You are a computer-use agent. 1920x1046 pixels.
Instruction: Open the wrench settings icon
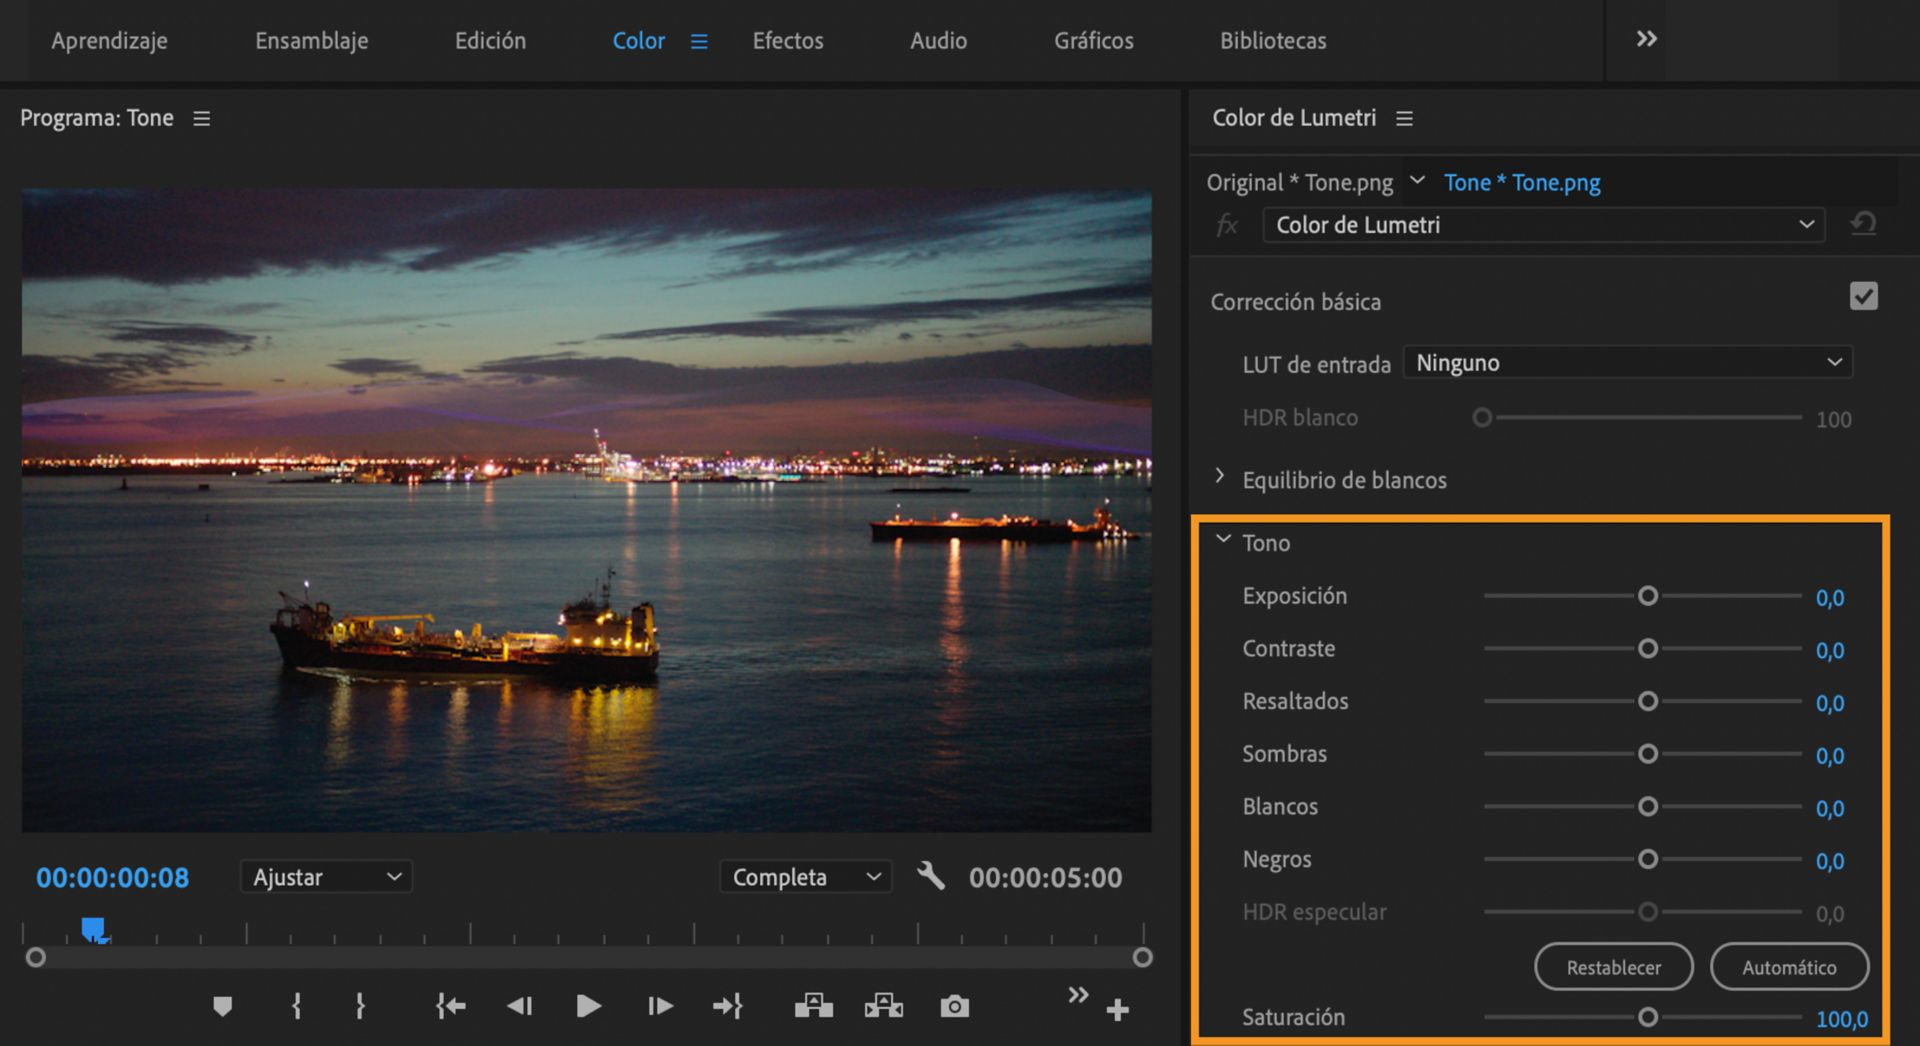coord(930,877)
